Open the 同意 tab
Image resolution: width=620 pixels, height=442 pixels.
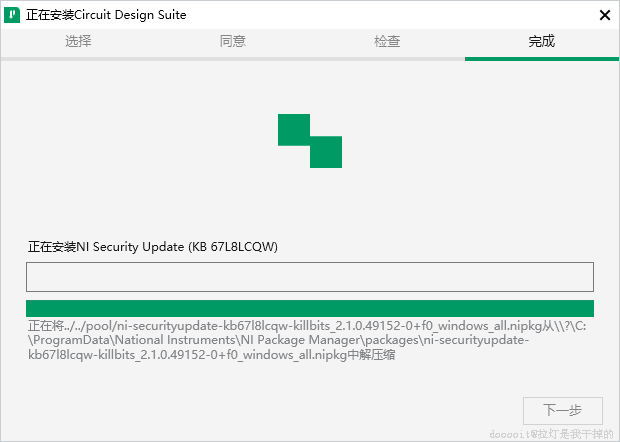coord(232,41)
